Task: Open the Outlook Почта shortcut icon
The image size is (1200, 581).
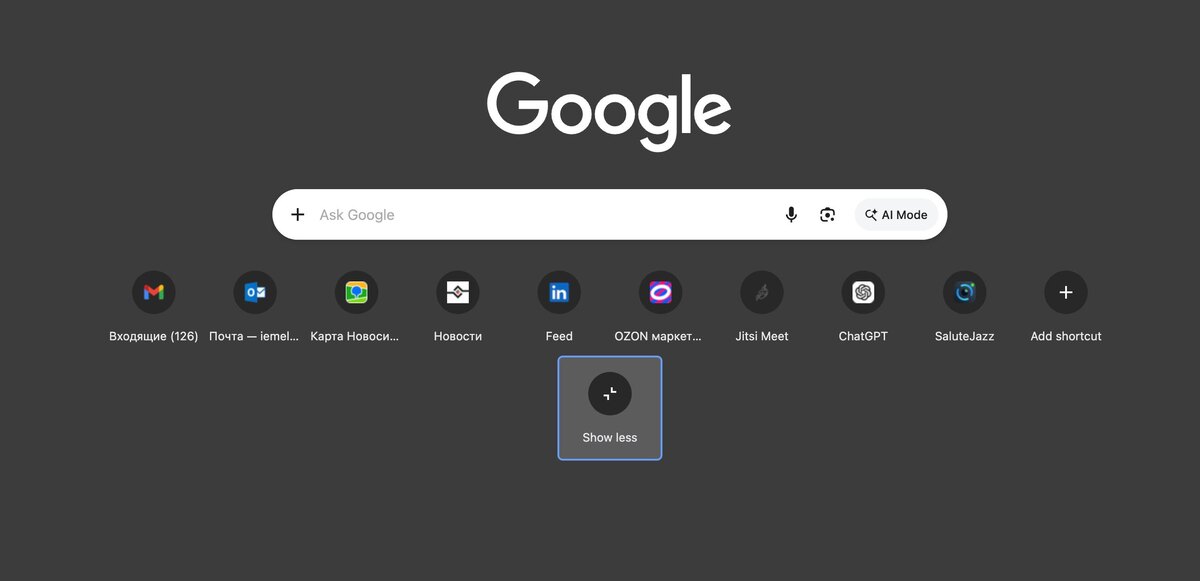Action: click(x=255, y=293)
